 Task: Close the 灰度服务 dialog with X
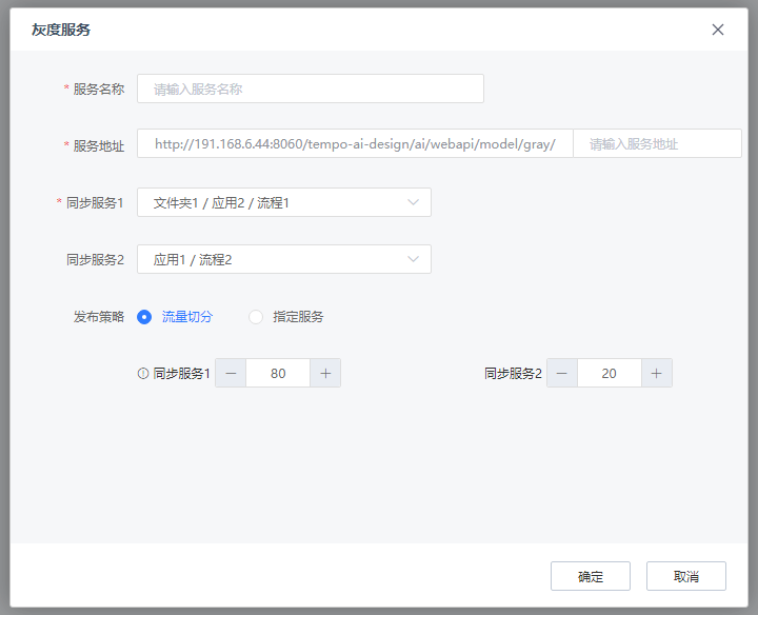pos(717,30)
